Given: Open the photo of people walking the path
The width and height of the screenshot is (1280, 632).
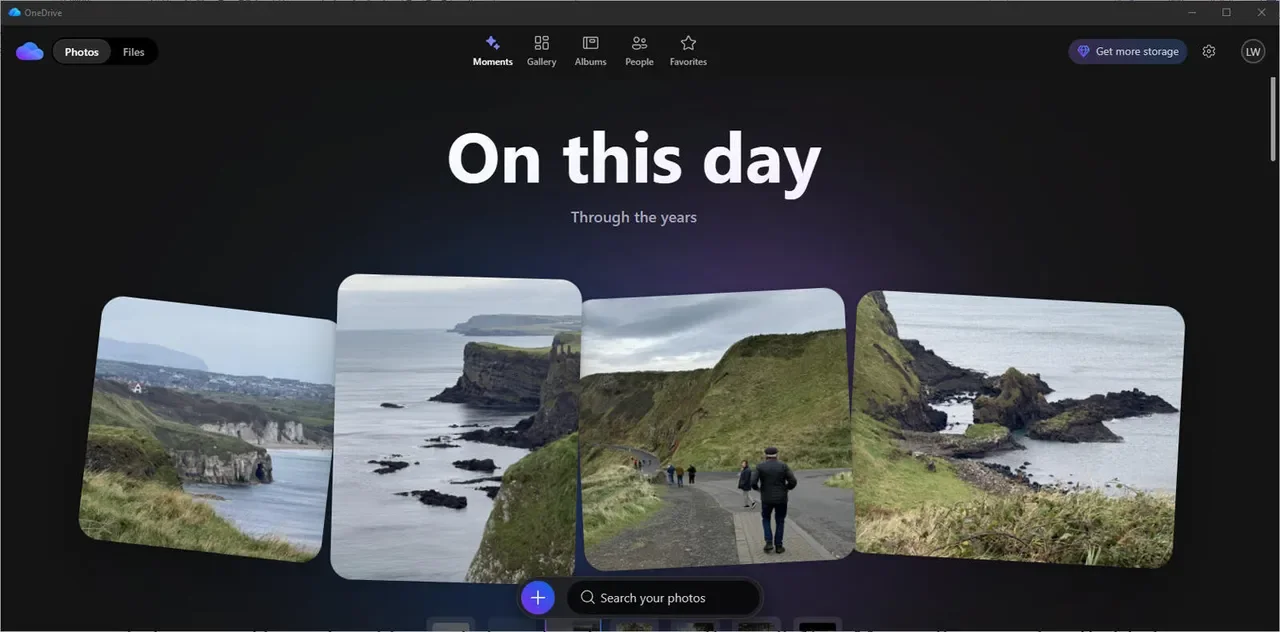Looking at the screenshot, I should click(714, 430).
